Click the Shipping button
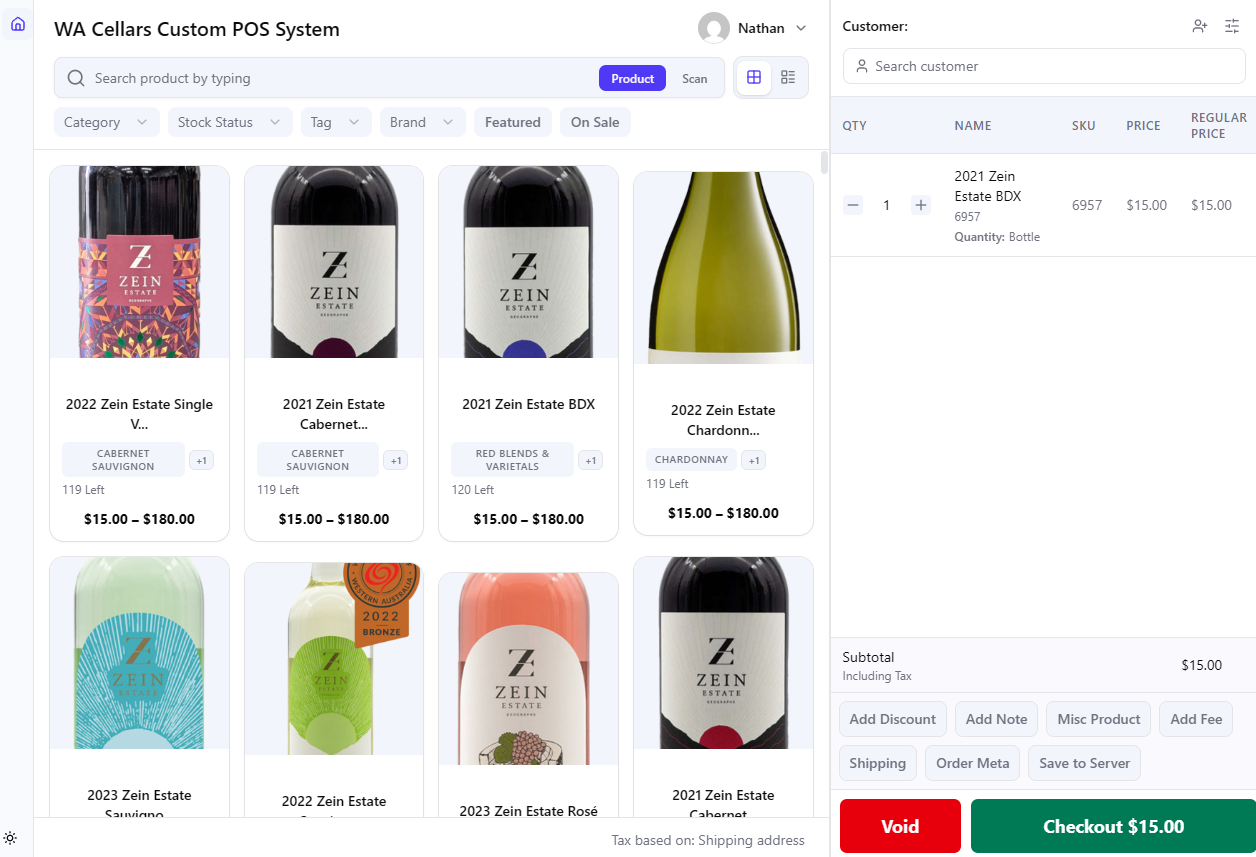The width and height of the screenshot is (1256, 857). [x=878, y=763]
